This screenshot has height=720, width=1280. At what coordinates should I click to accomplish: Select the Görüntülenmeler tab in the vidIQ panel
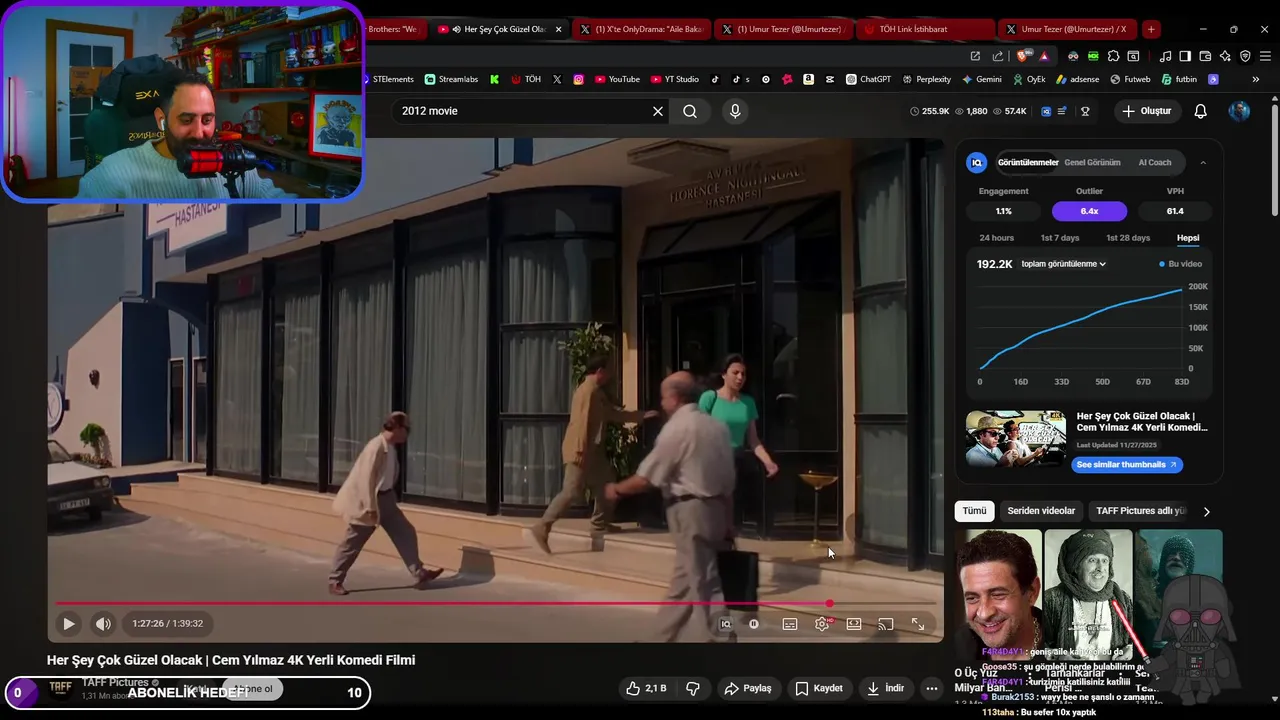1028,162
